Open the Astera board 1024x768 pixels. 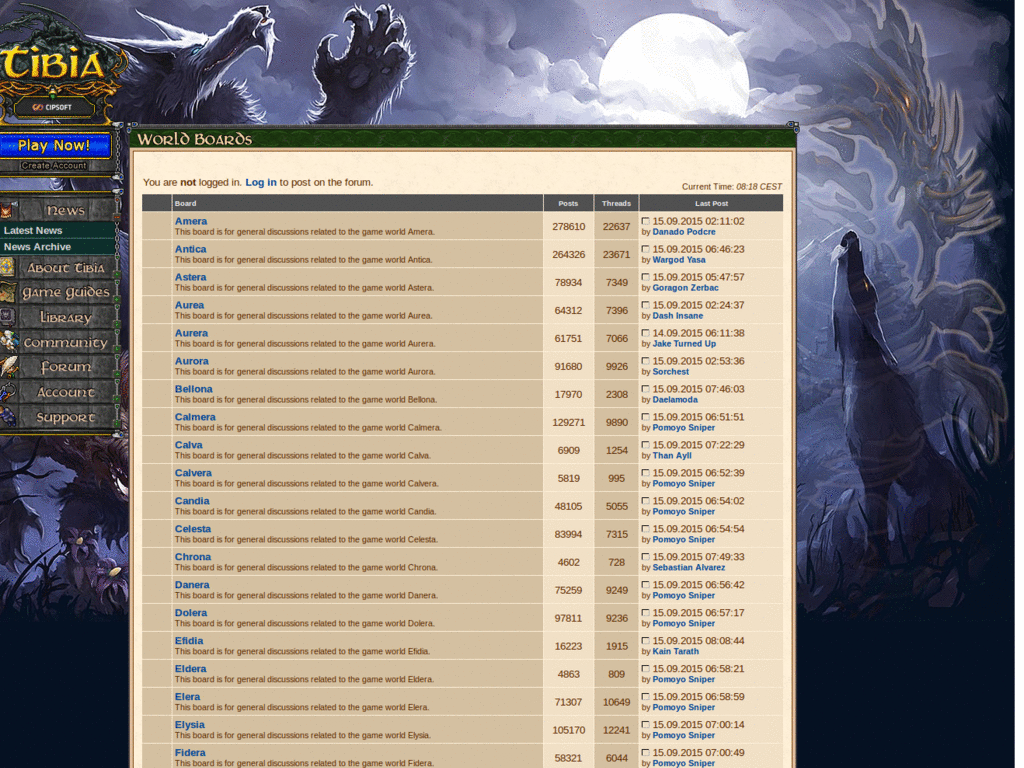[190, 278]
